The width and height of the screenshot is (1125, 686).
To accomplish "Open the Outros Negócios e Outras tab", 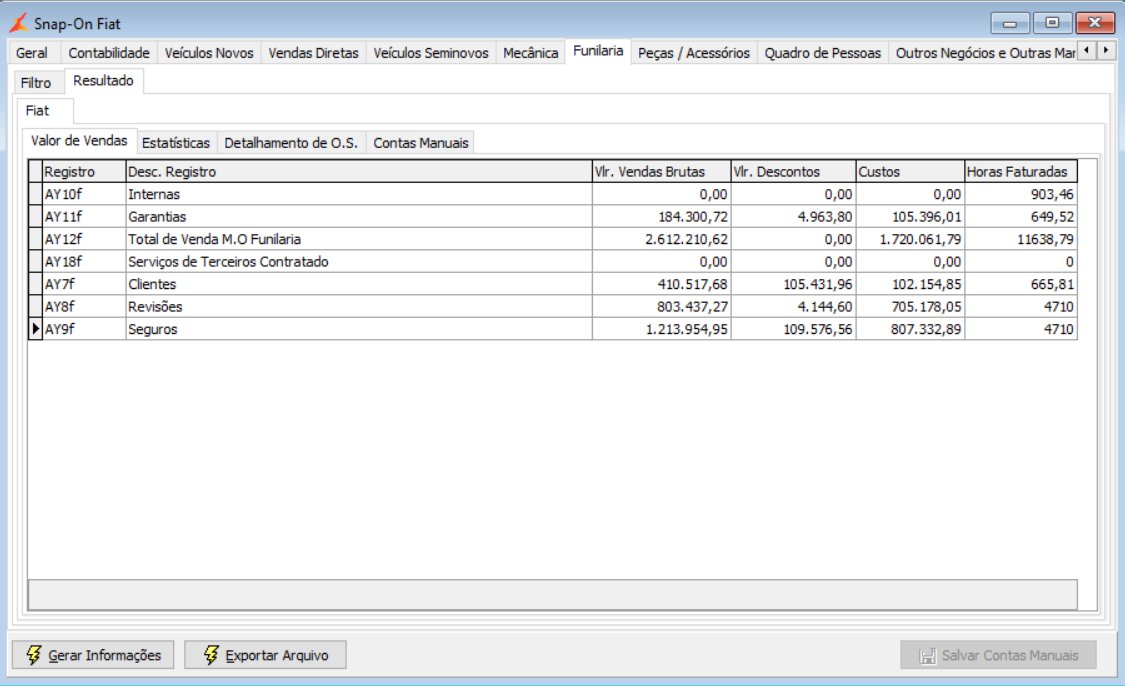I will (x=984, y=53).
